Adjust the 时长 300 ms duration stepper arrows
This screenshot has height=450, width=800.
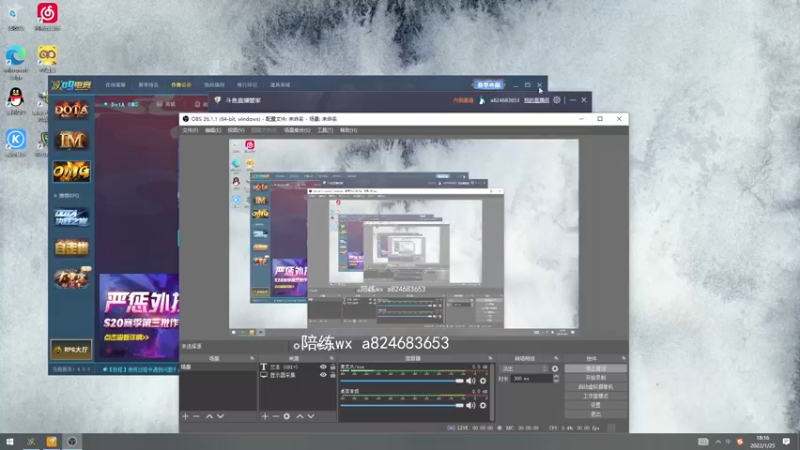[556, 379]
